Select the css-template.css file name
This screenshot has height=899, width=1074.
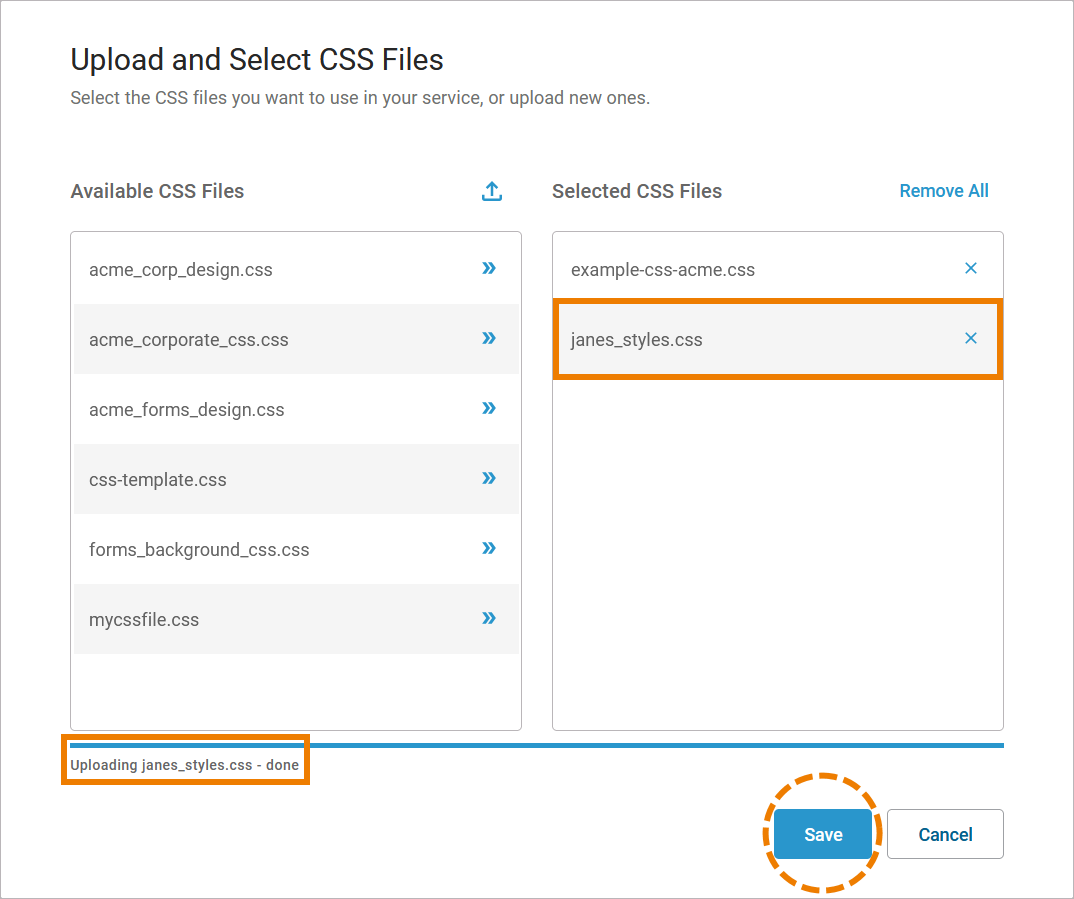point(158,480)
